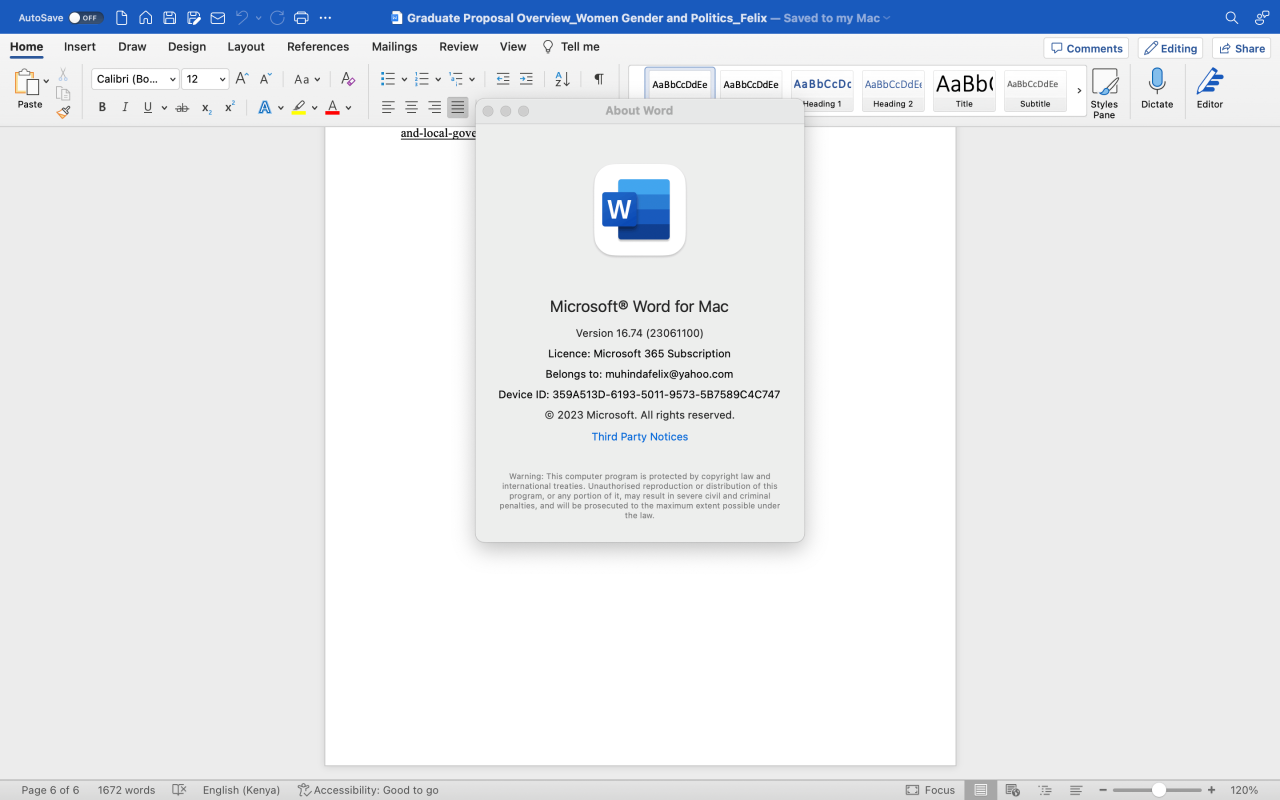1280x800 pixels.
Task: Apply the Title style from the gallery
Action: [964, 91]
